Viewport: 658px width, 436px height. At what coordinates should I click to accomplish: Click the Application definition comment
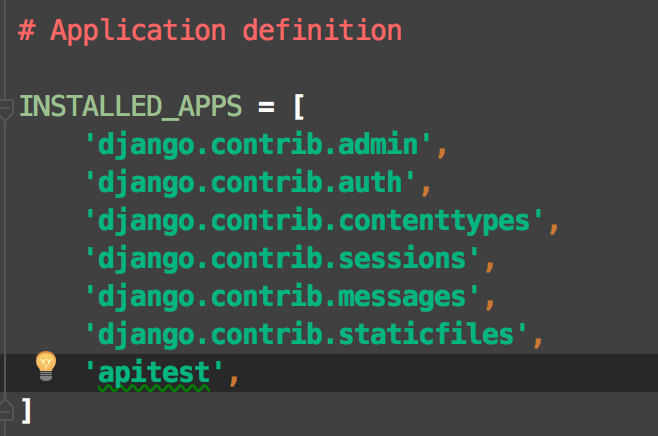point(210,31)
